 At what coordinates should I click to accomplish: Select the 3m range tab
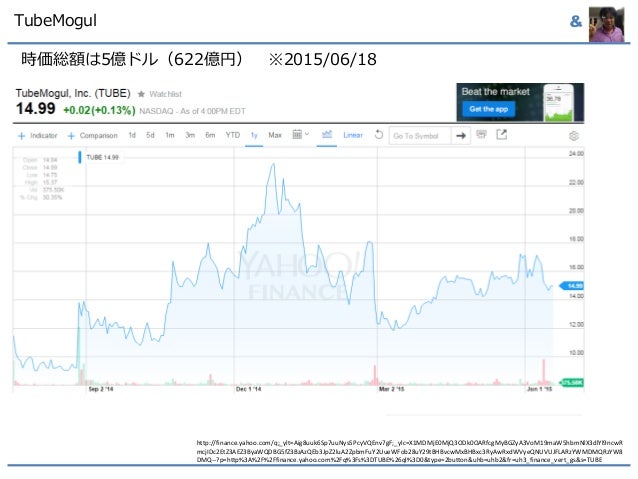190,135
